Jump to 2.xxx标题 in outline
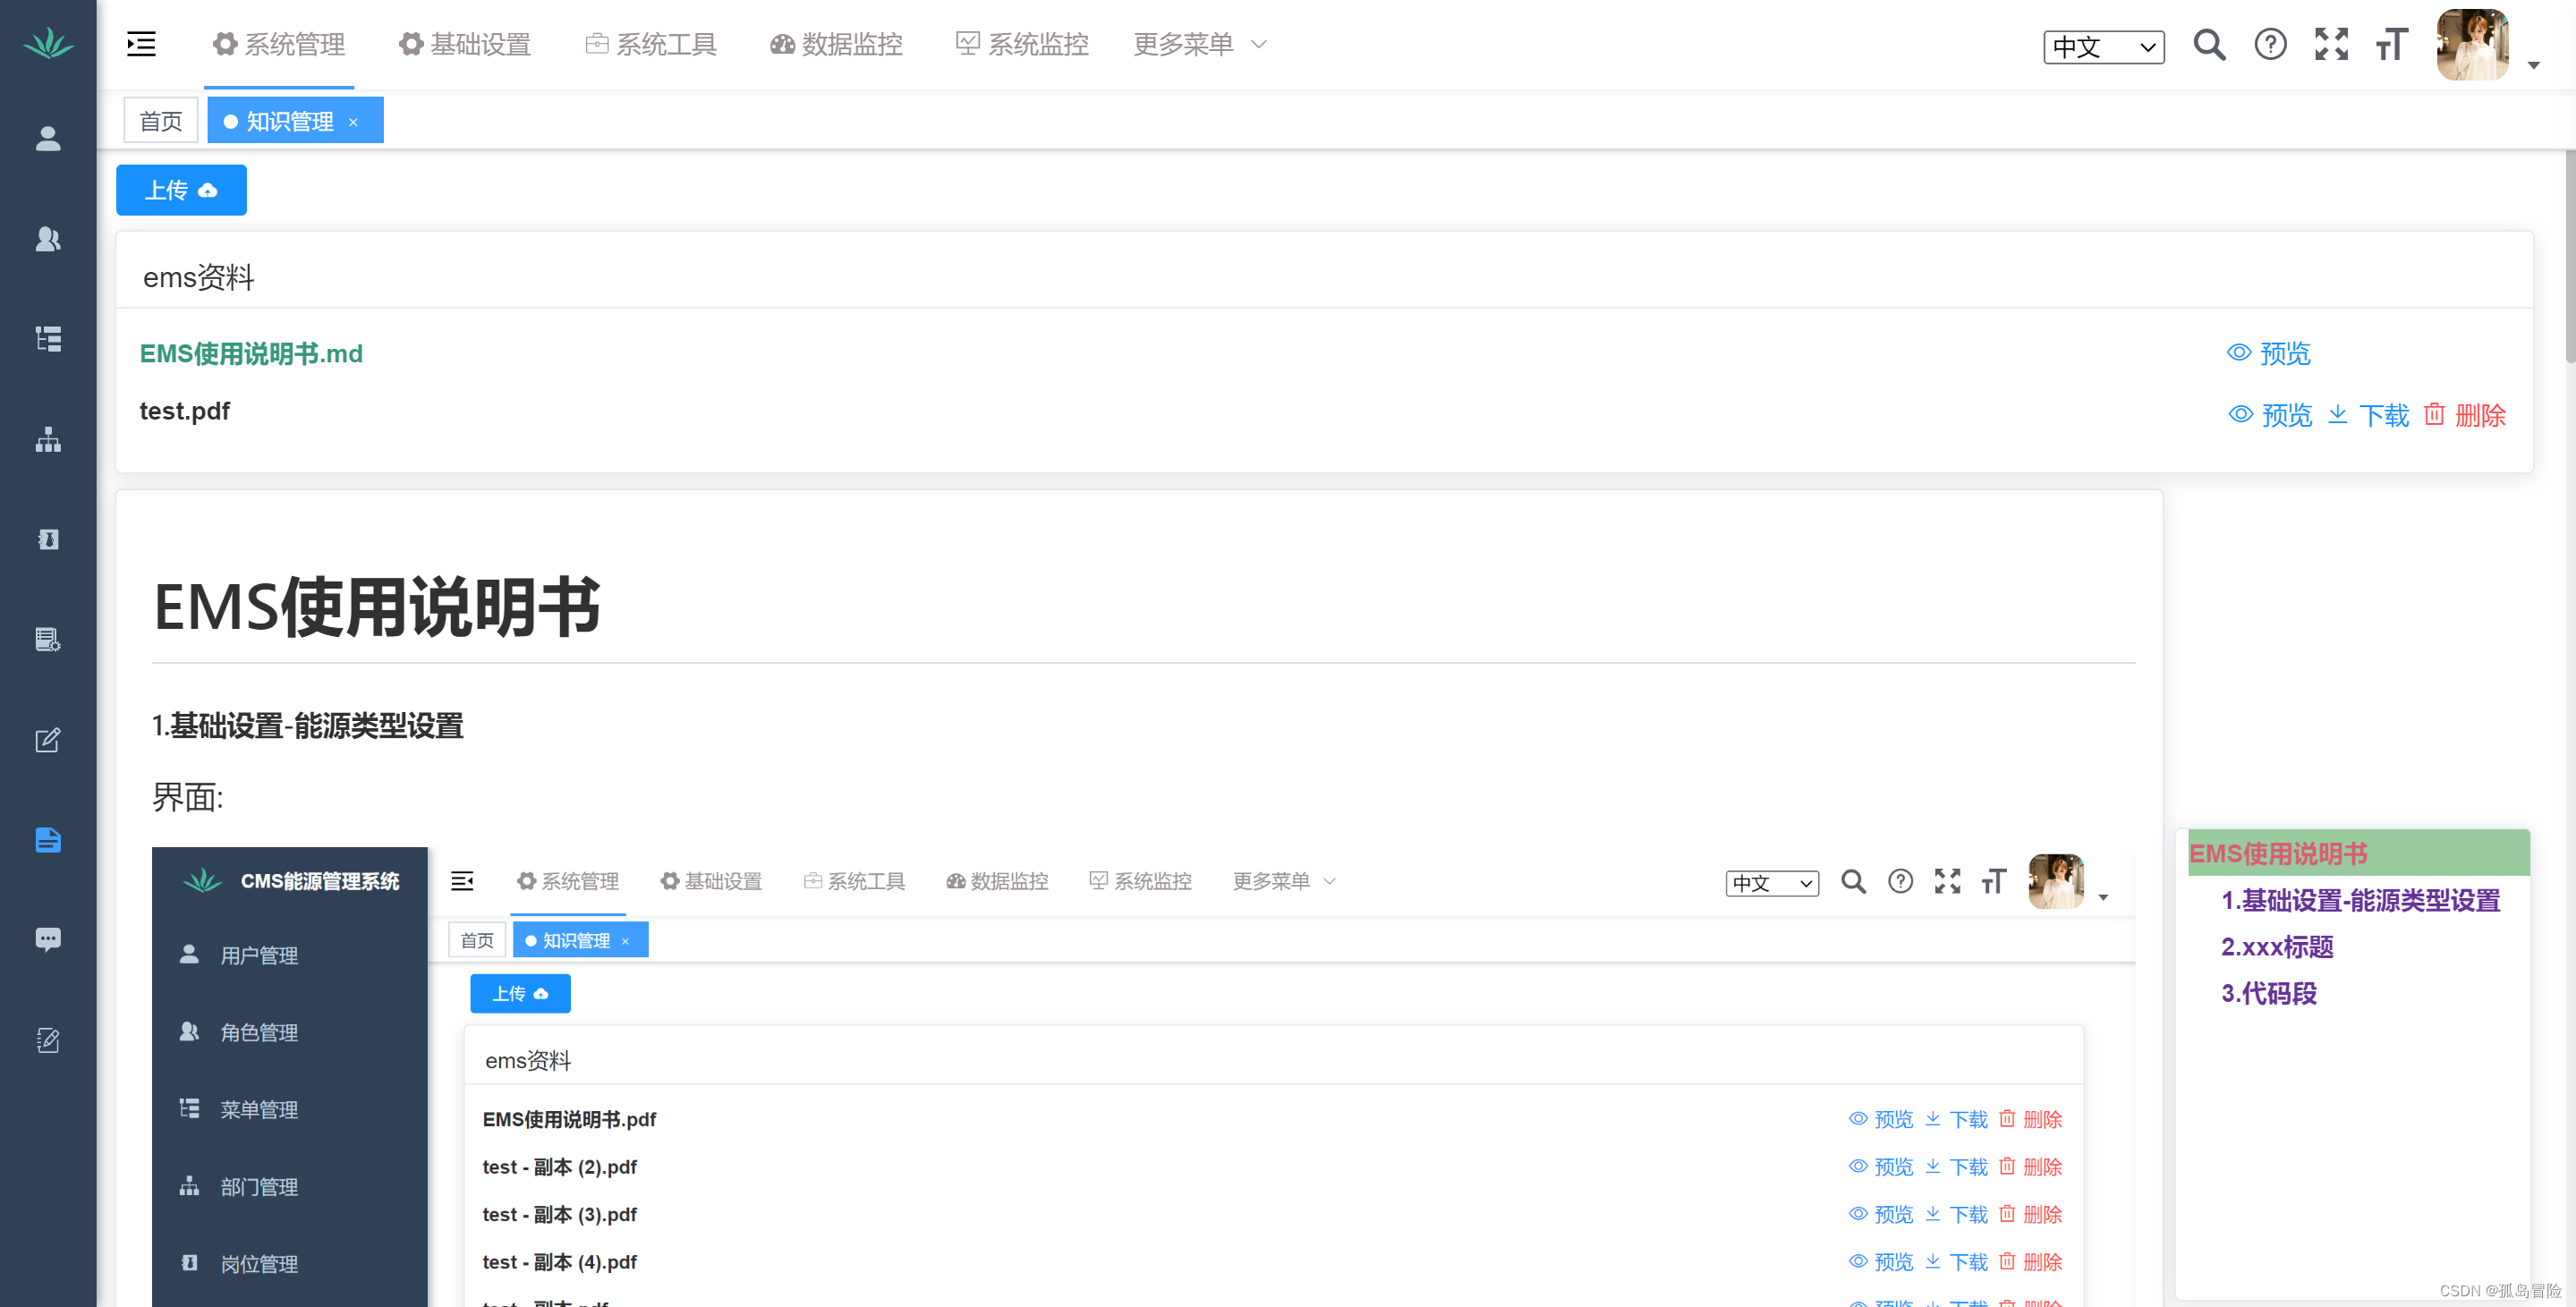This screenshot has height=1307, width=2576. pyautogui.click(x=2277, y=947)
